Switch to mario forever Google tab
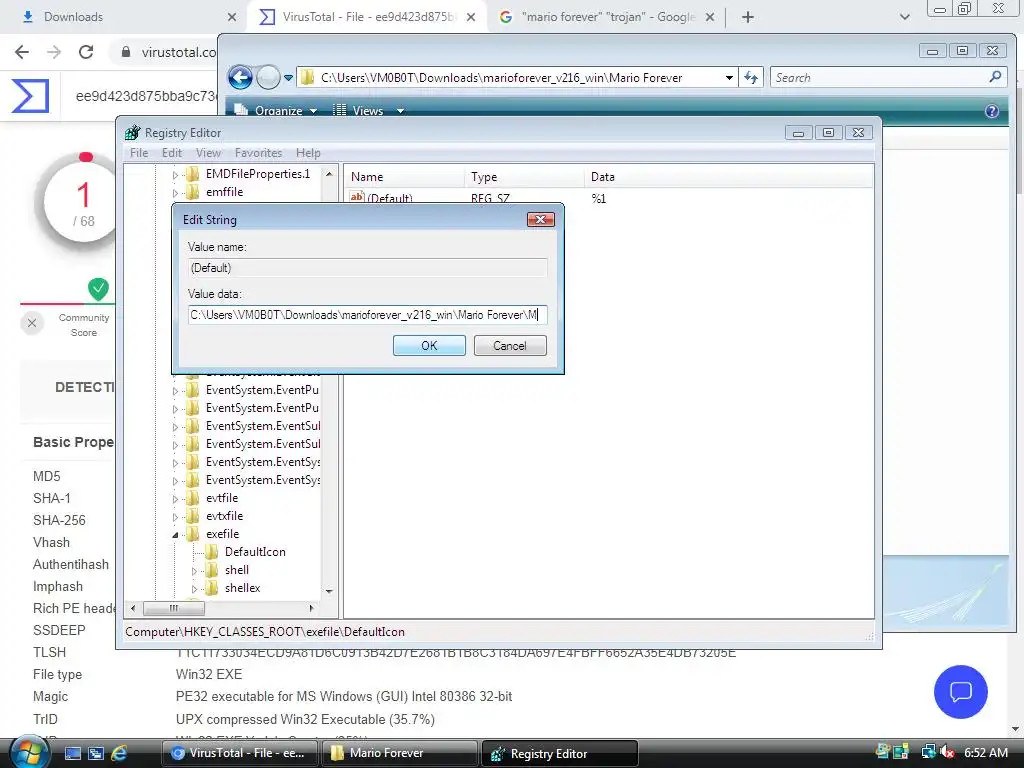The image size is (1024, 768). (x=609, y=17)
